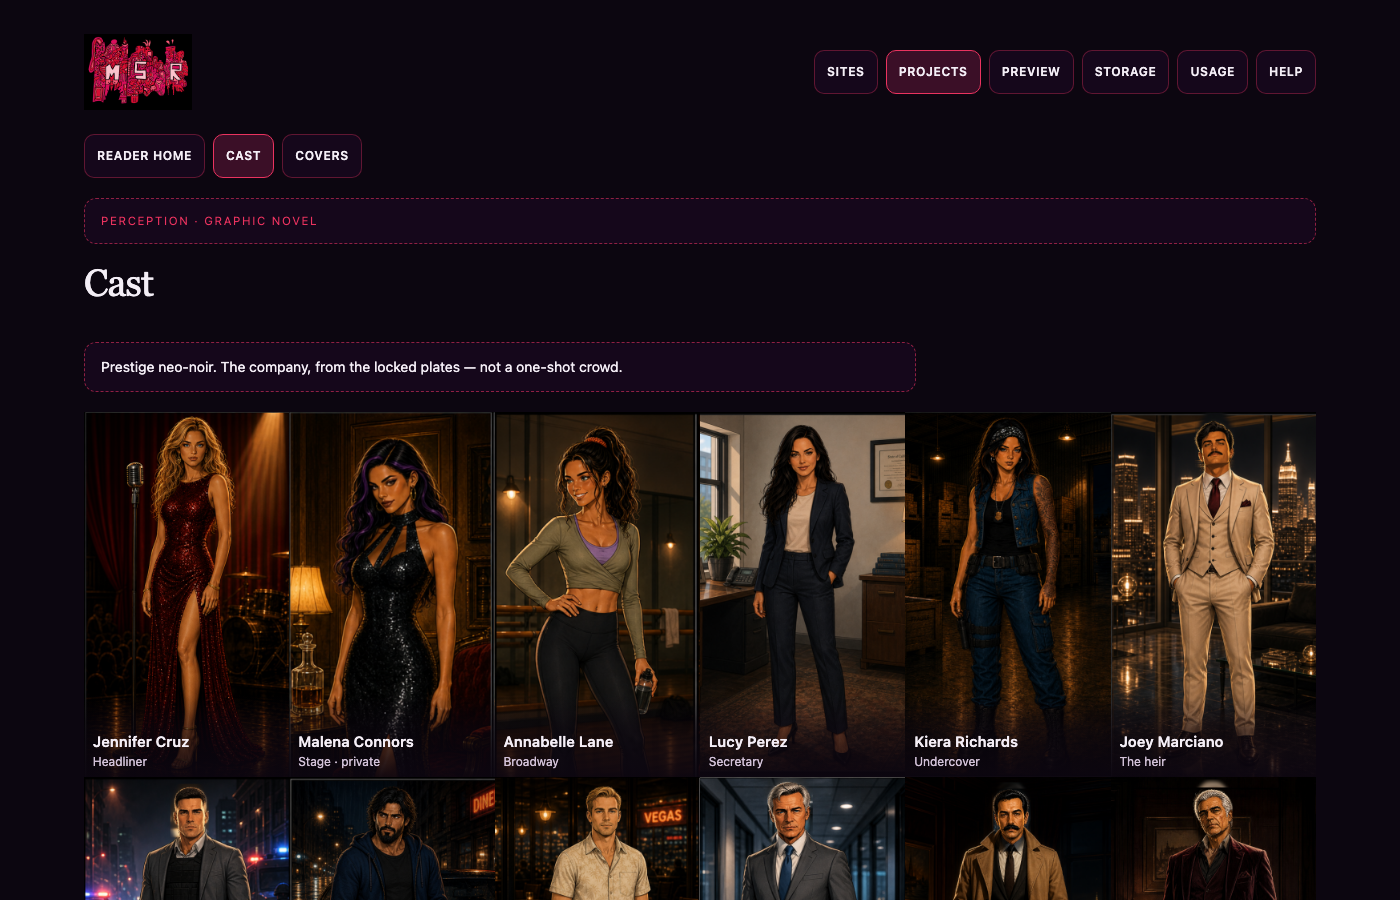Click the 'Cast' page heading
This screenshot has height=900, width=1400.
[119, 284]
